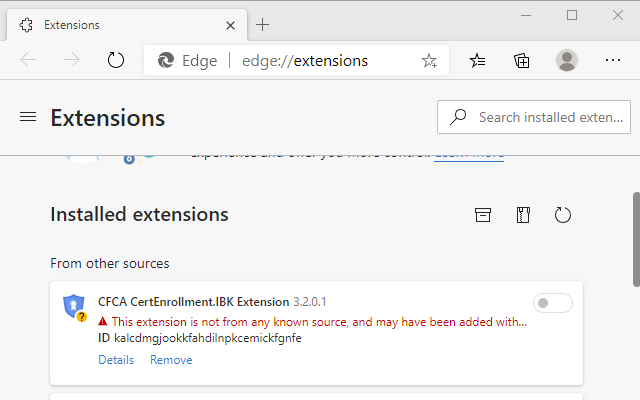This screenshot has height=400, width=640.
Task: Click the refresh page button
Action: tap(116, 60)
